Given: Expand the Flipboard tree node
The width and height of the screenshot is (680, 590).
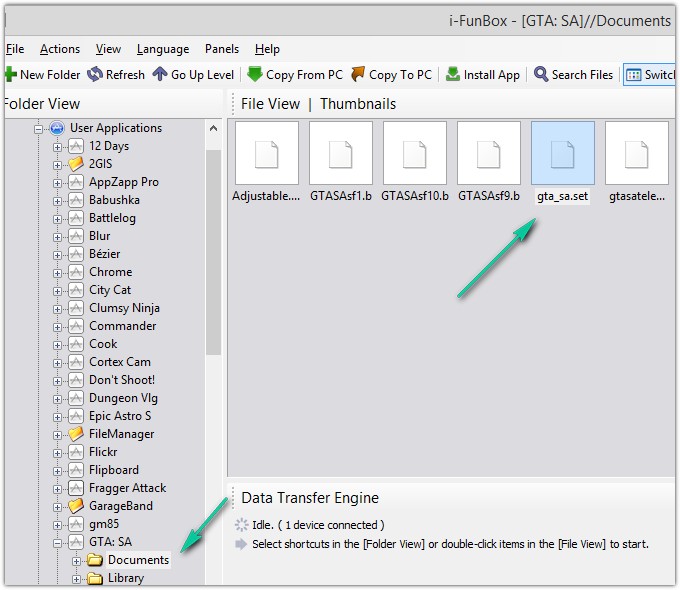Looking at the screenshot, I should [x=57, y=471].
